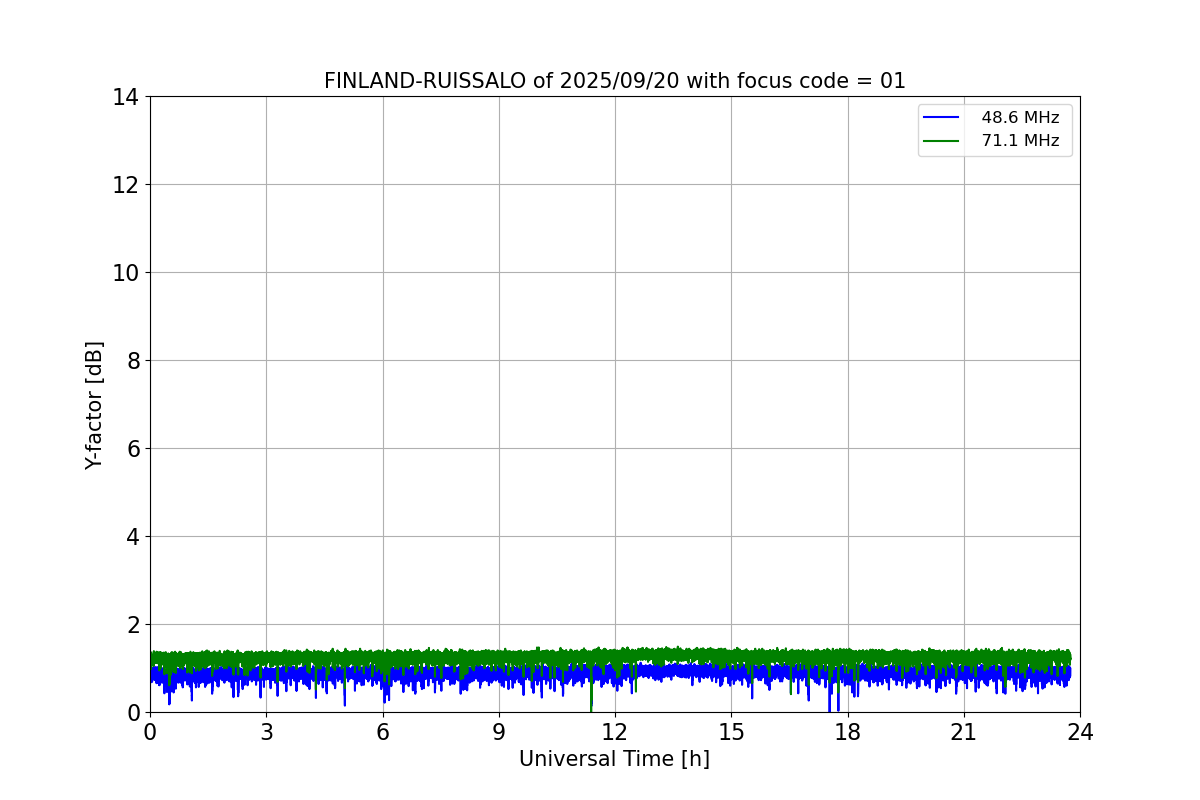The image size is (1200, 800).
Task: Click the Y-factor [dB] axis label
Action: click(x=94, y=405)
